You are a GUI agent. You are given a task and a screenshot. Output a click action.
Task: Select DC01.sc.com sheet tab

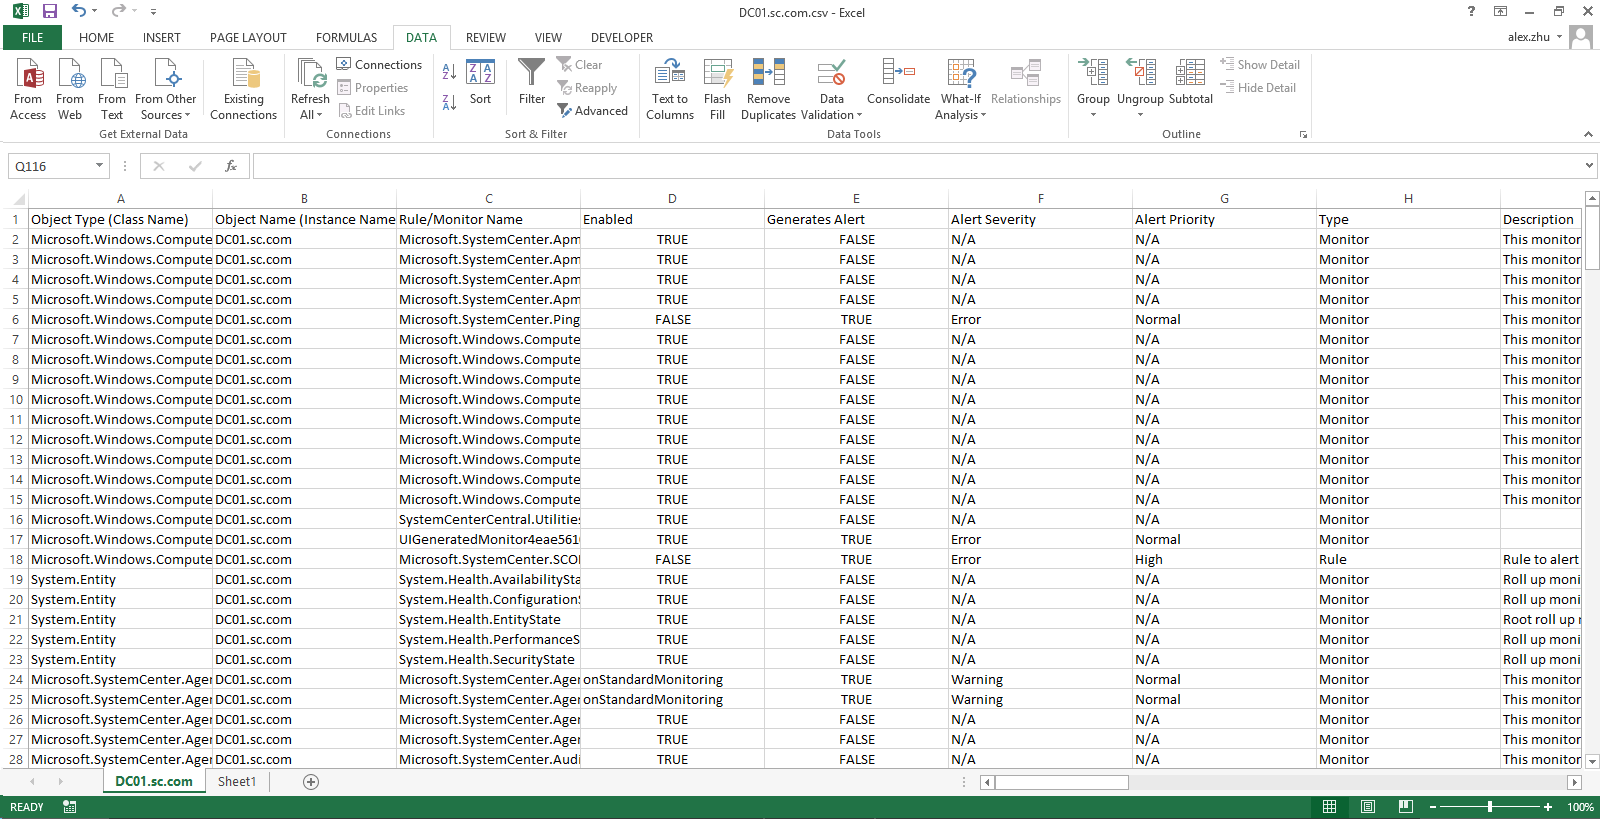click(154, 782)
